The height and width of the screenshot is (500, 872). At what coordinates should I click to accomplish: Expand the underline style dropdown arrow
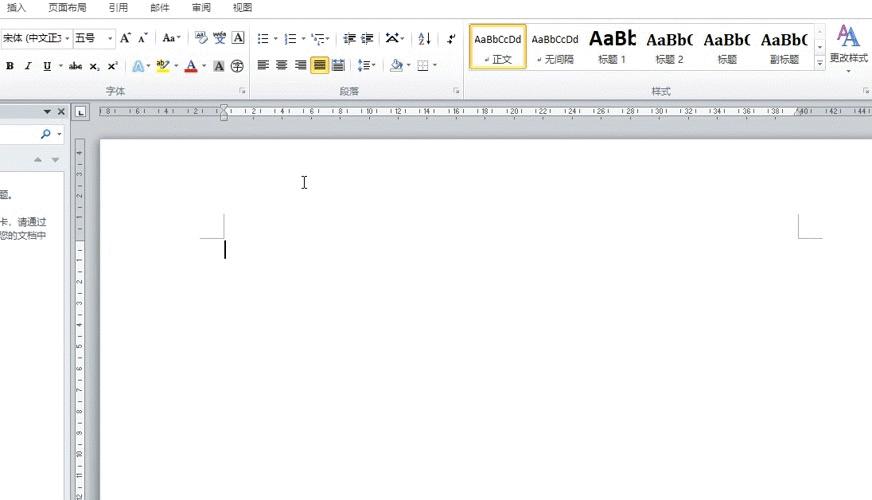click(61, 66)
